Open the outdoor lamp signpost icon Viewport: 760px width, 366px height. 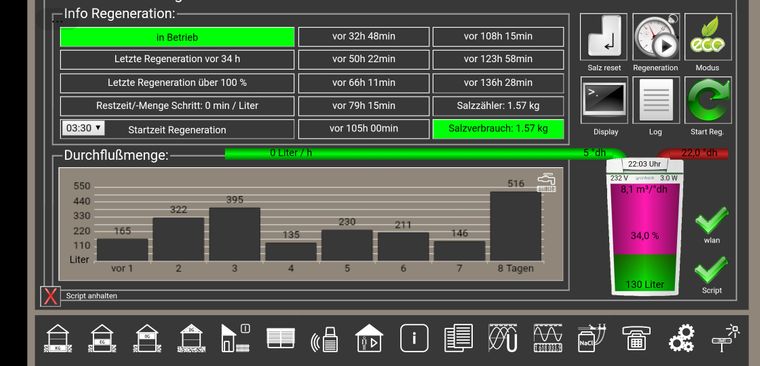tap(726, 338)
